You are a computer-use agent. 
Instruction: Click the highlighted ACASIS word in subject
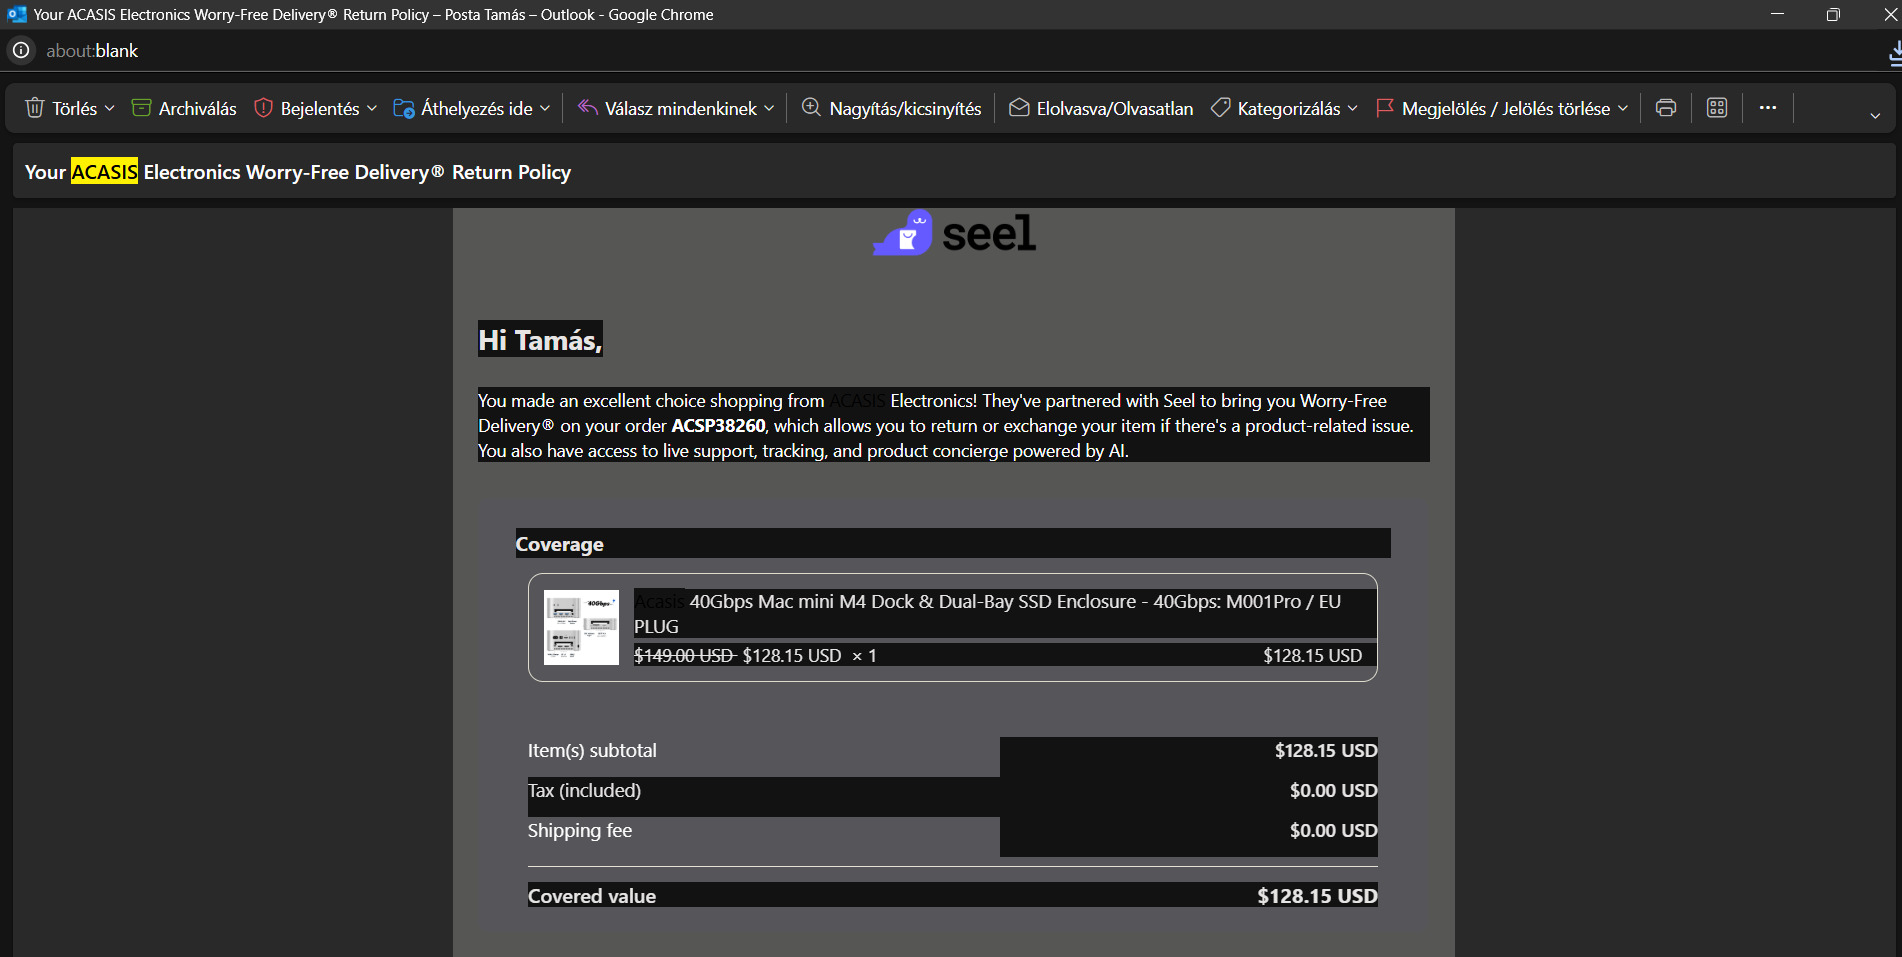[x=104, y=172]
